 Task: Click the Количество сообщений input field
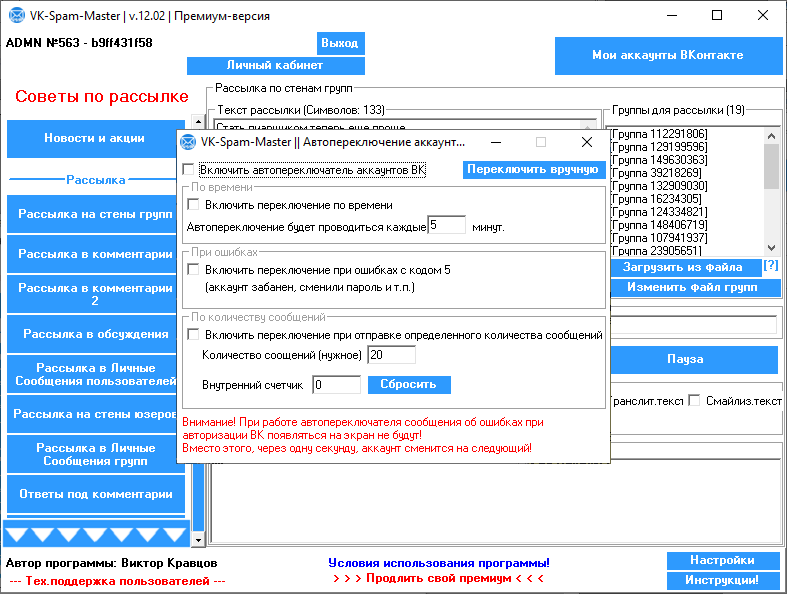tap(391, 355)
